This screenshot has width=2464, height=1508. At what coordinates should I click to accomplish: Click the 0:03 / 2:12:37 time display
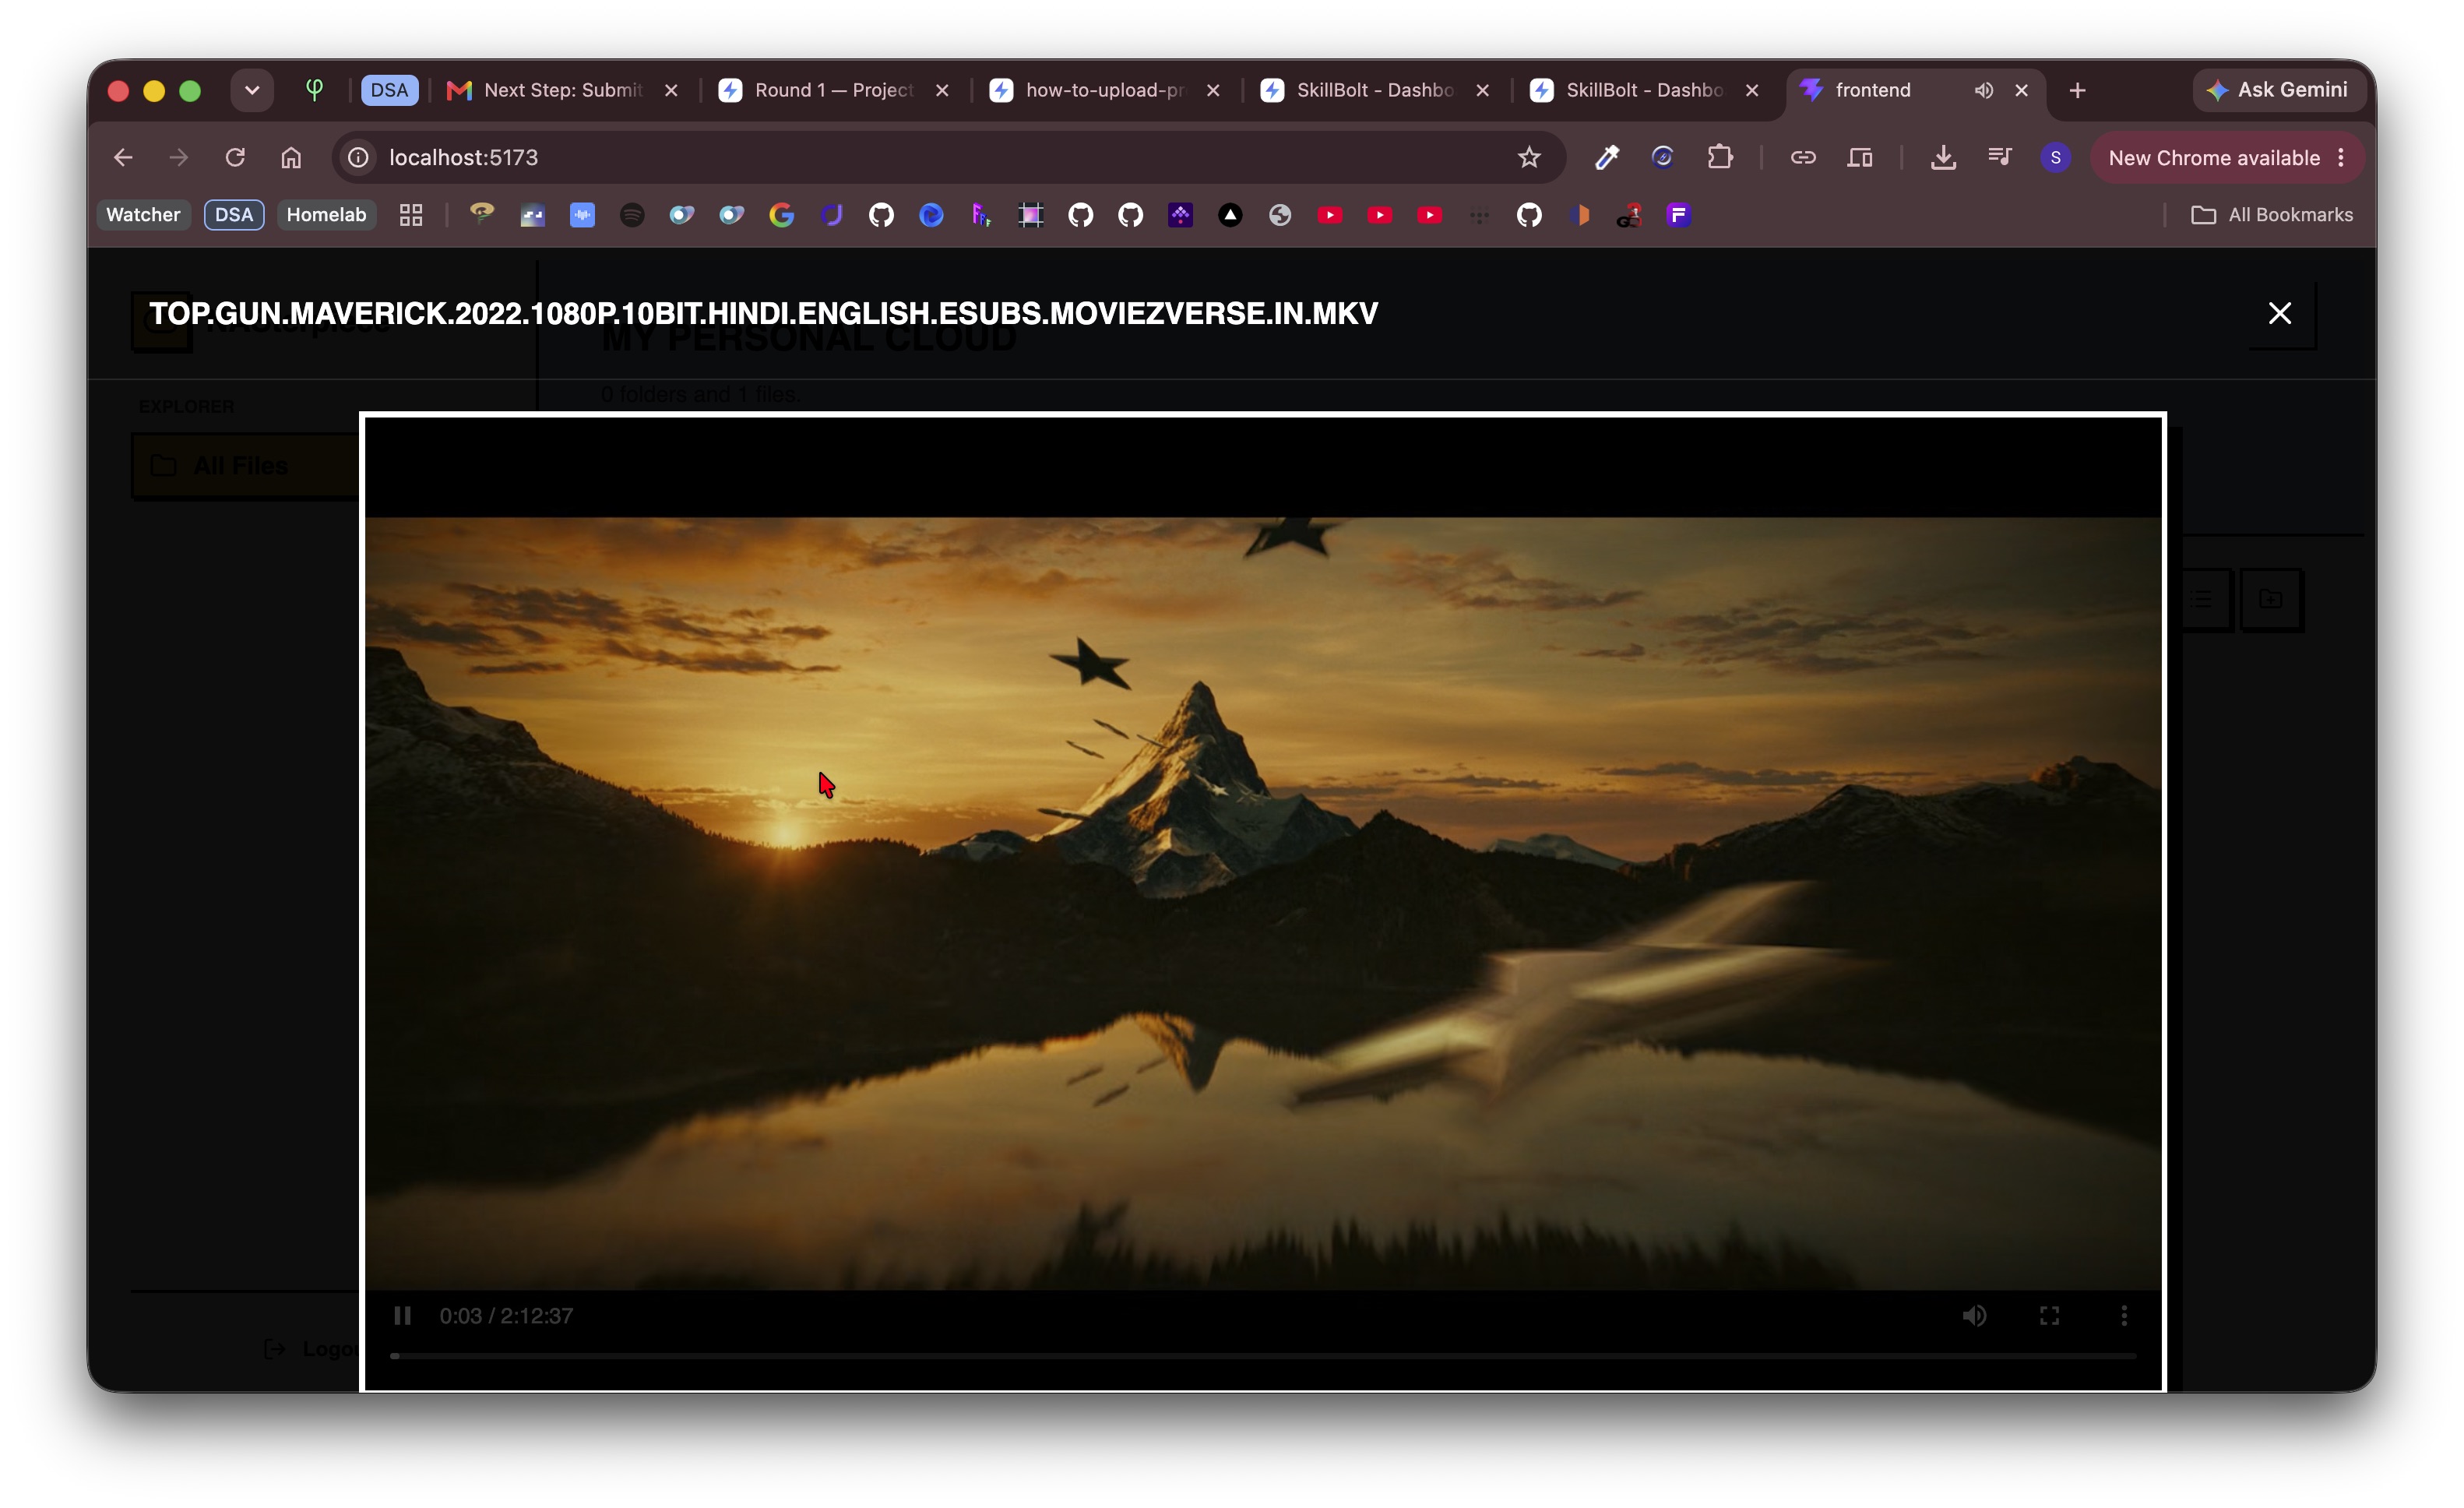pyautogui.click(x=506, y=1316)
